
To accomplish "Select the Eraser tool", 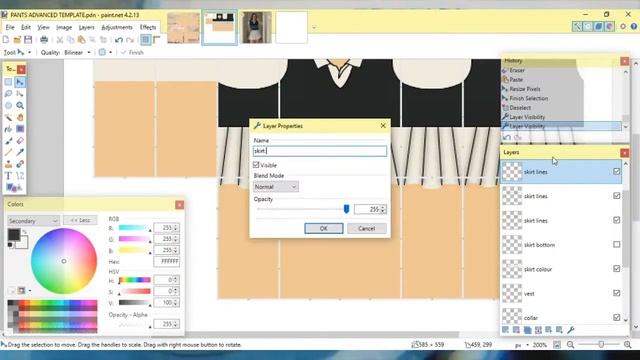I will click(x=20, y=141).
